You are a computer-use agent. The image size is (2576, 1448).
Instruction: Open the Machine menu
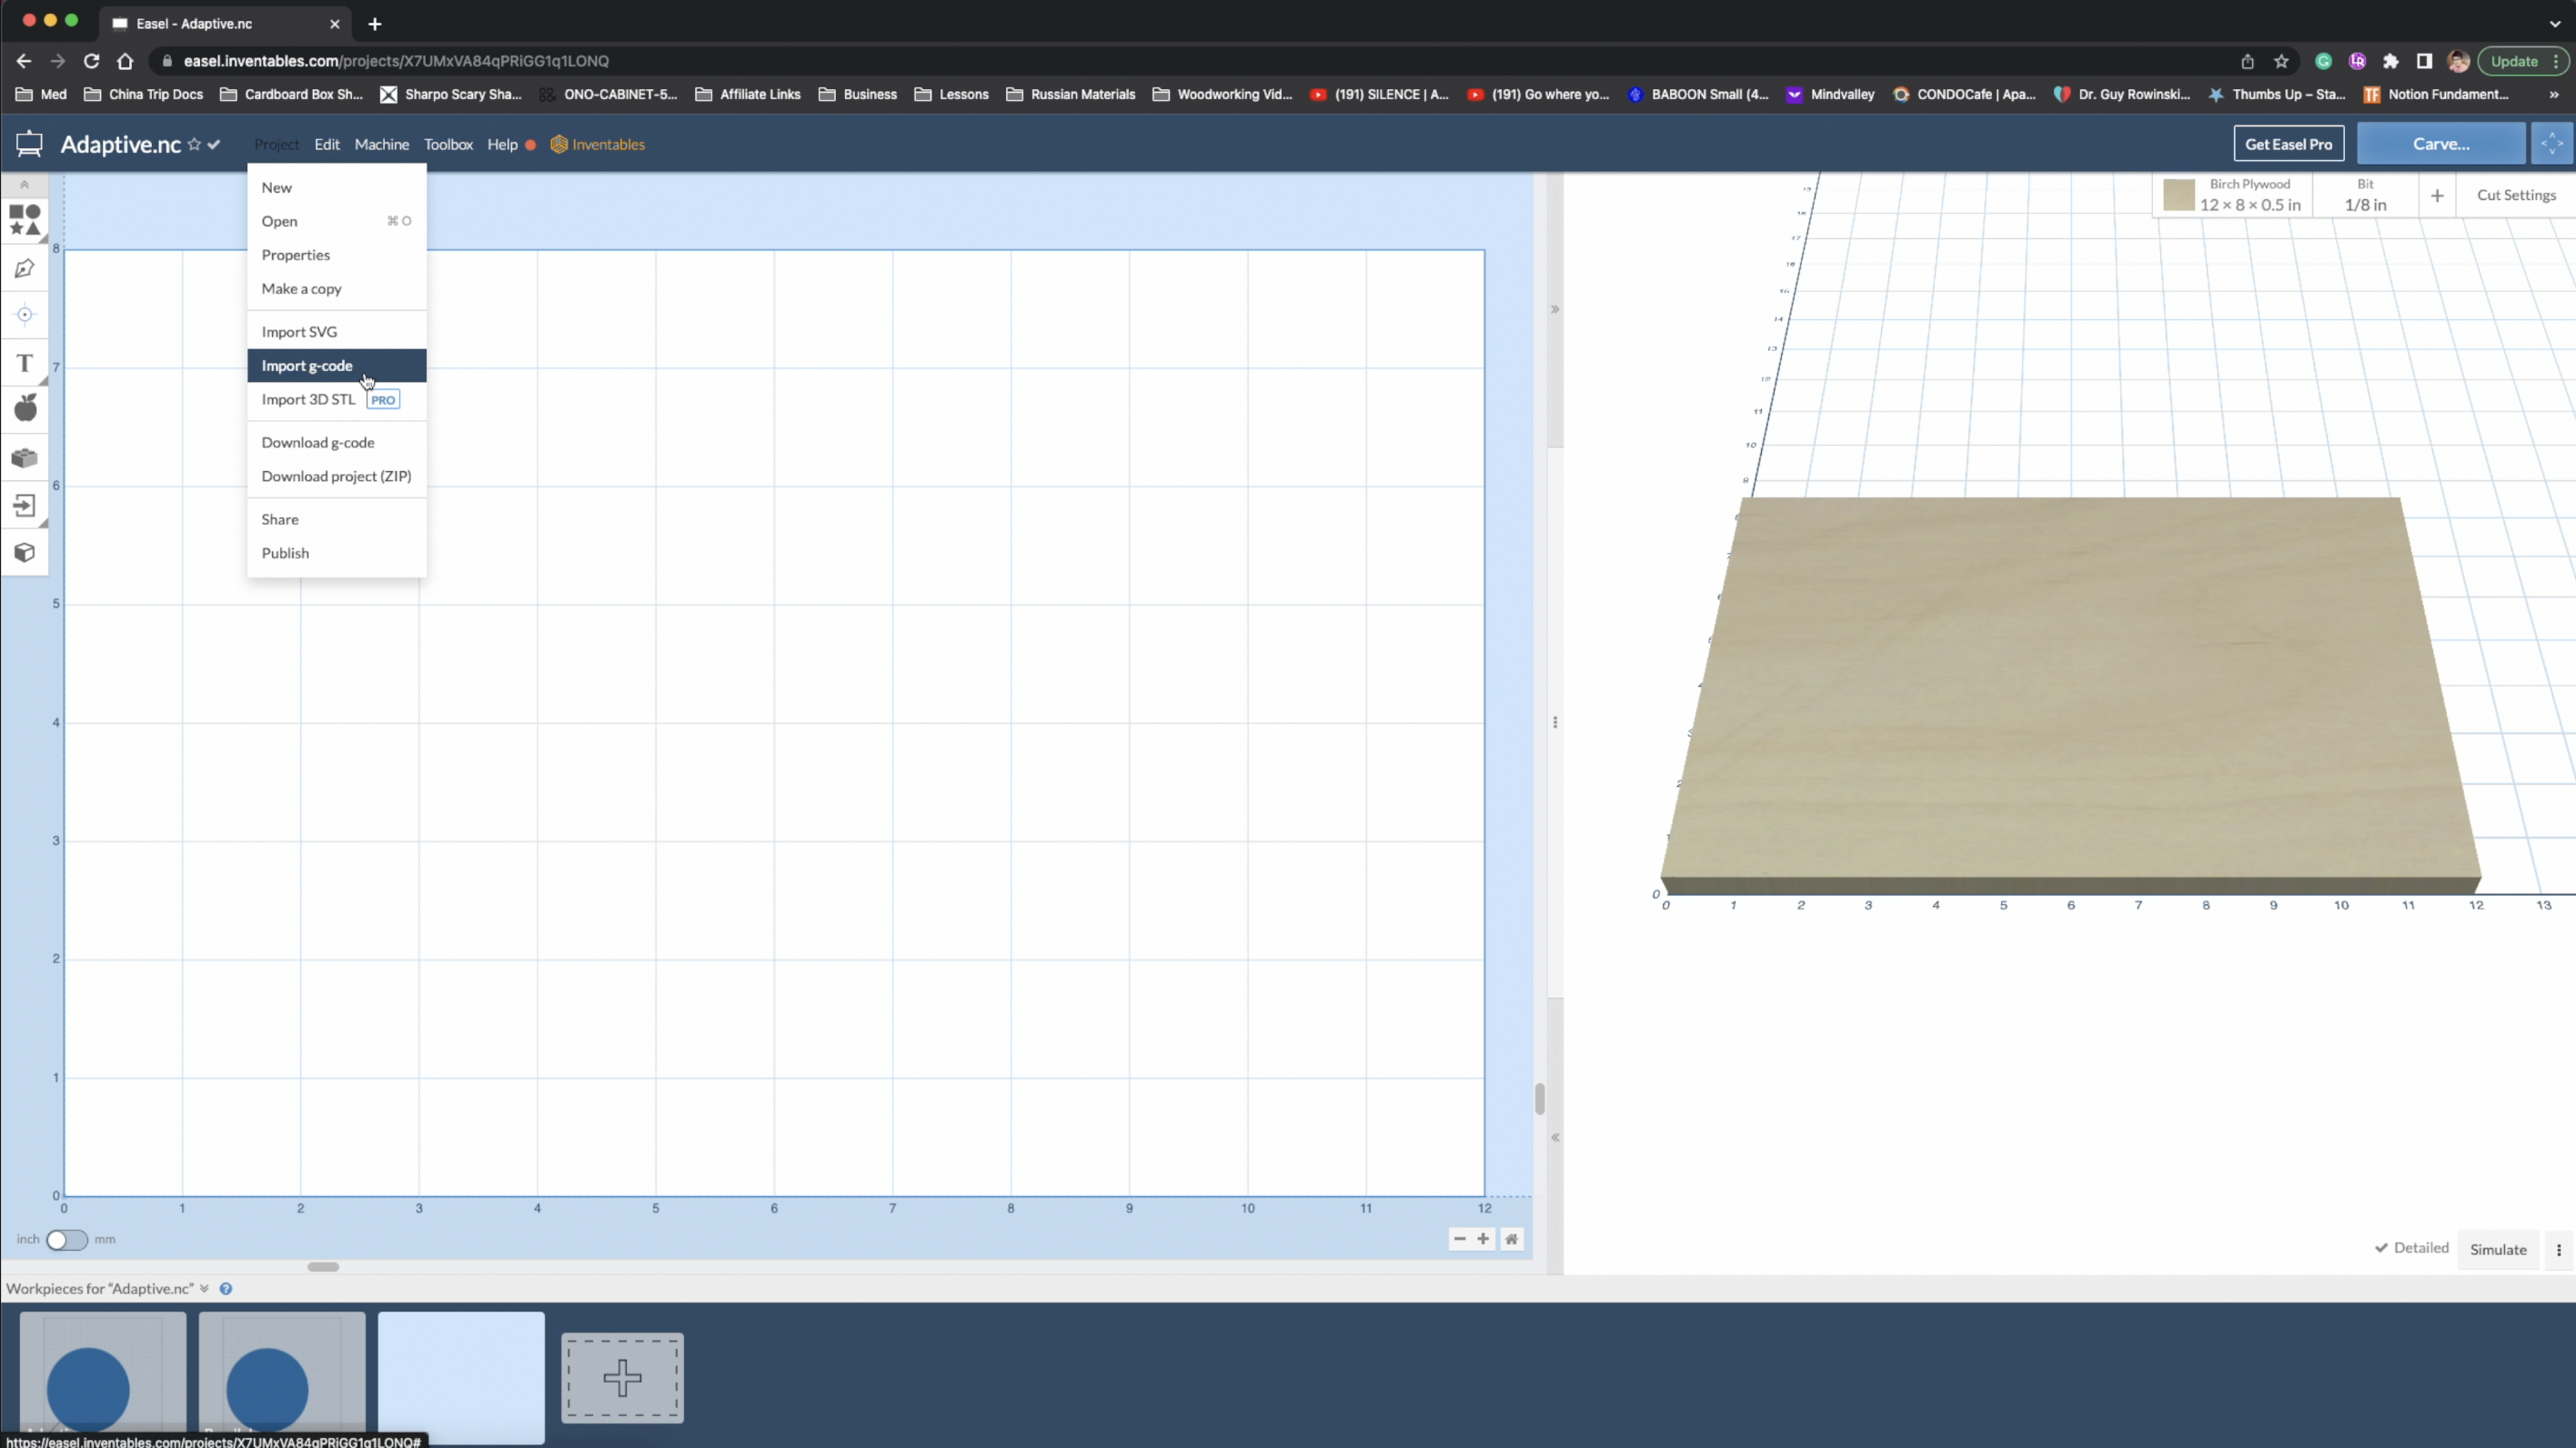pos(381,144)
